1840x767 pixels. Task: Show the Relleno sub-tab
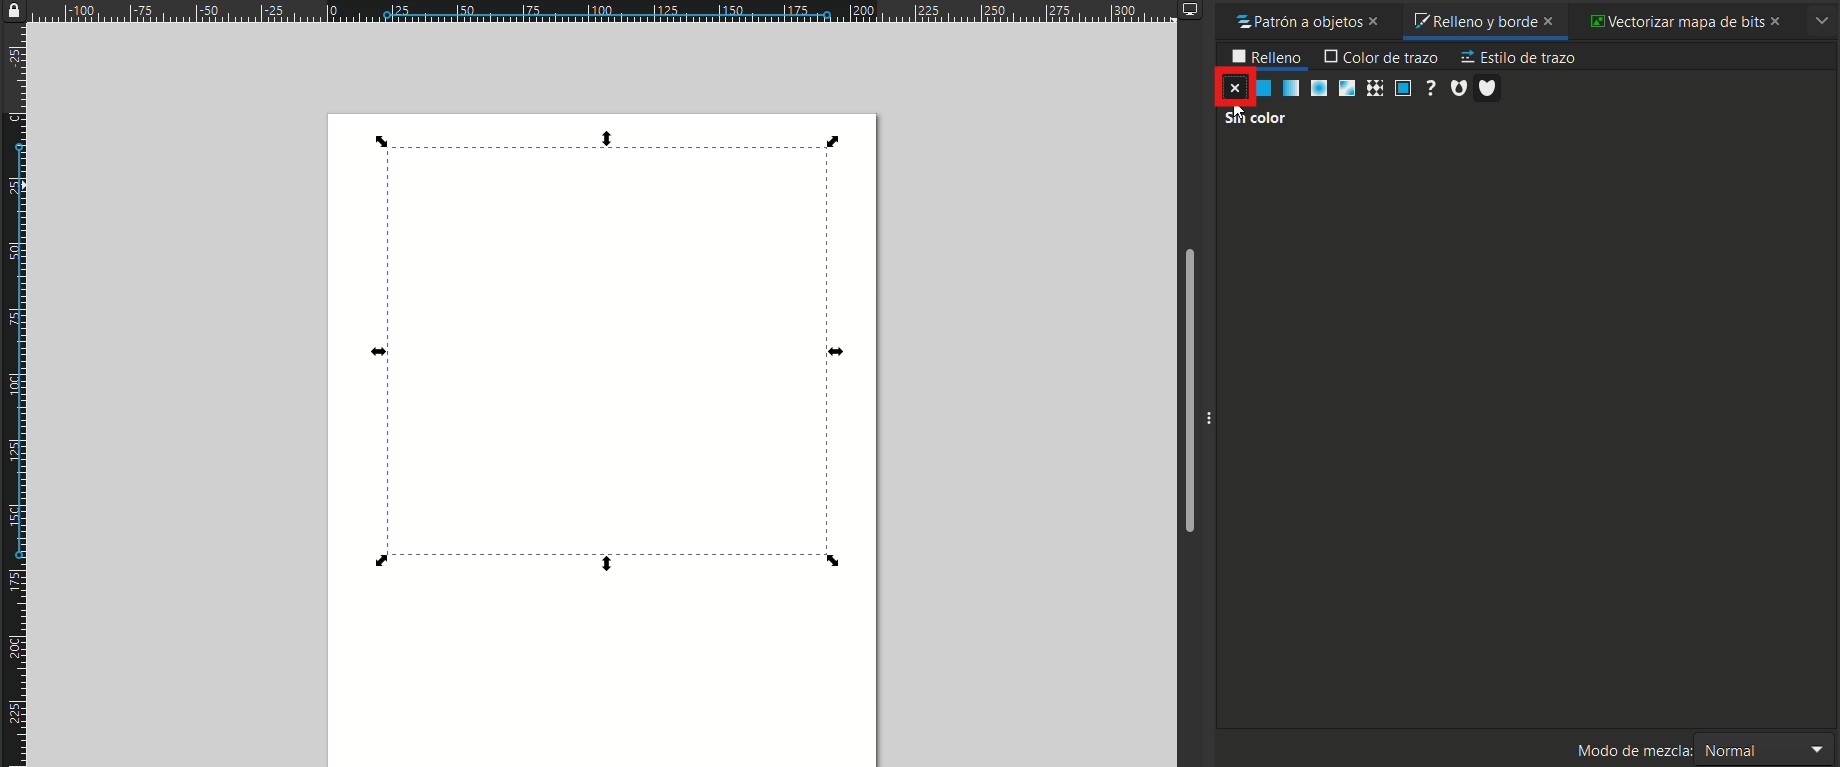(1266, 57)
